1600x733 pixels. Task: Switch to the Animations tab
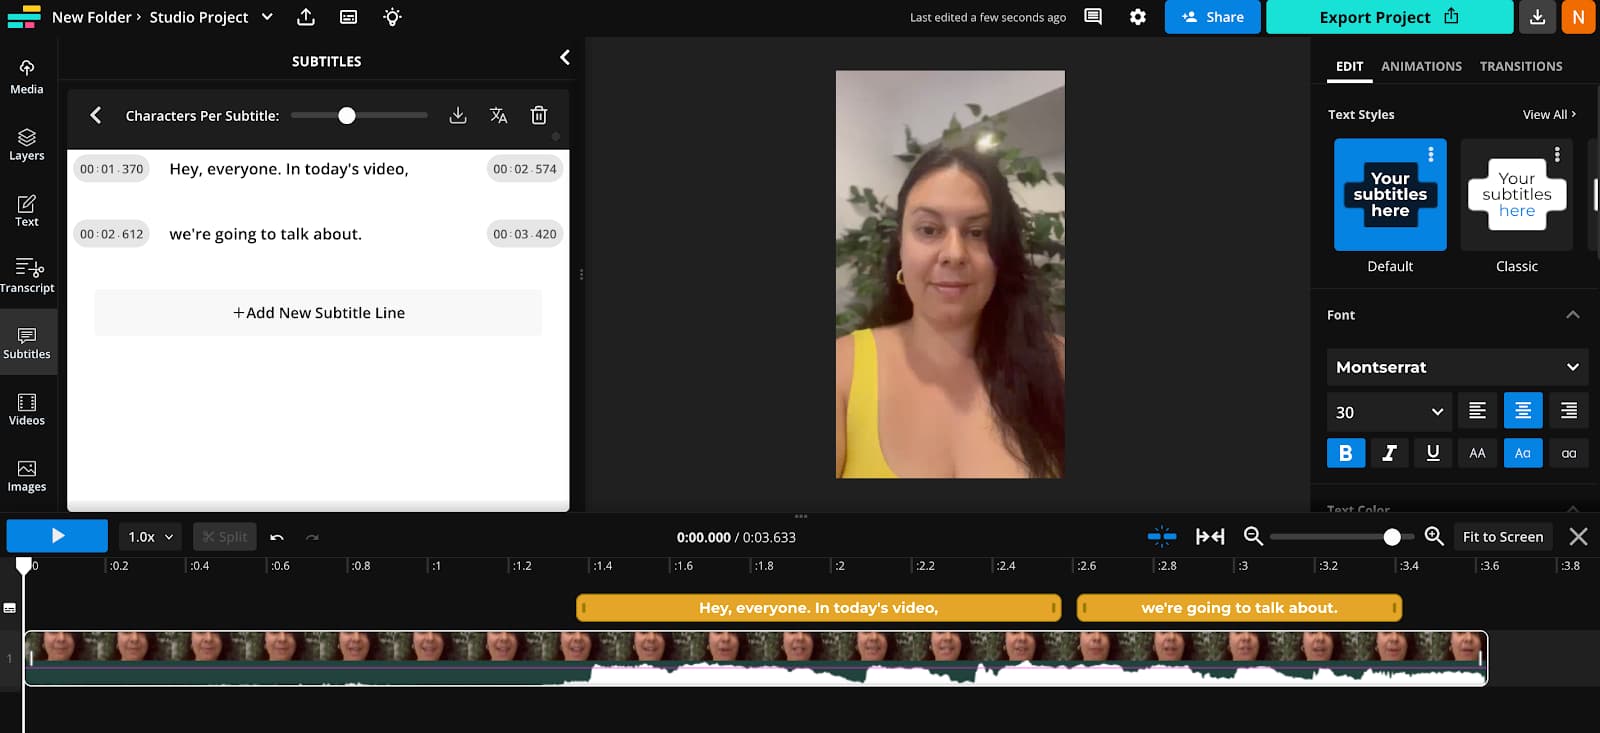1421,66
